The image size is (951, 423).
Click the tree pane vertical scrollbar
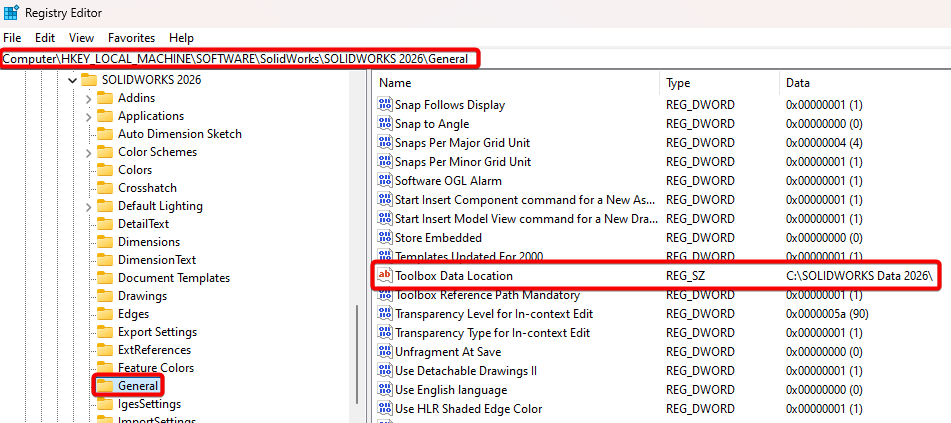point(357,355)
